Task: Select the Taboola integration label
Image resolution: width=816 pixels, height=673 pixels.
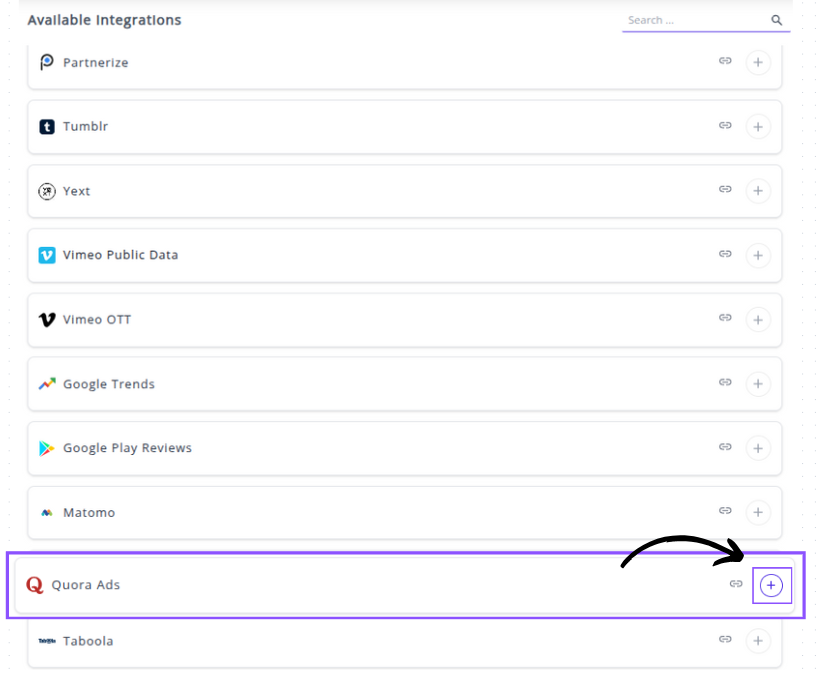Action: point(88,641)
